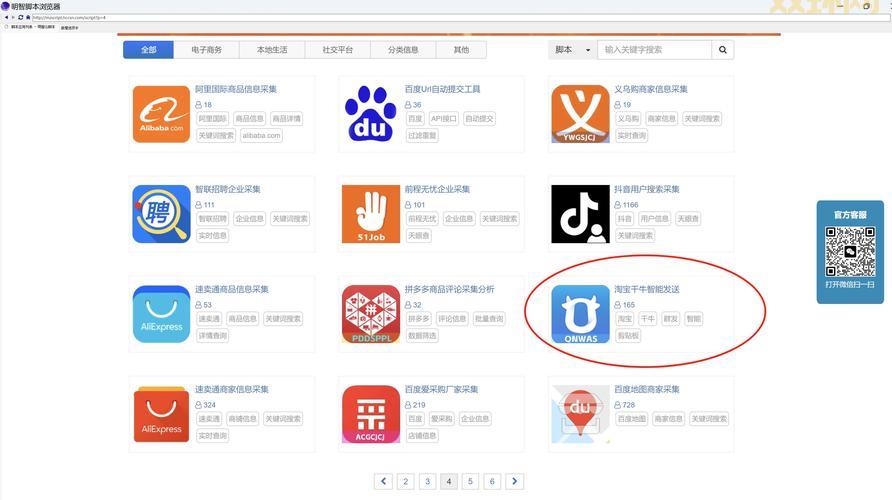Open the 速卖通商品信息采集 title link
Image resolution: width=892 pixels, height=500 pixels.
[231, 289]
